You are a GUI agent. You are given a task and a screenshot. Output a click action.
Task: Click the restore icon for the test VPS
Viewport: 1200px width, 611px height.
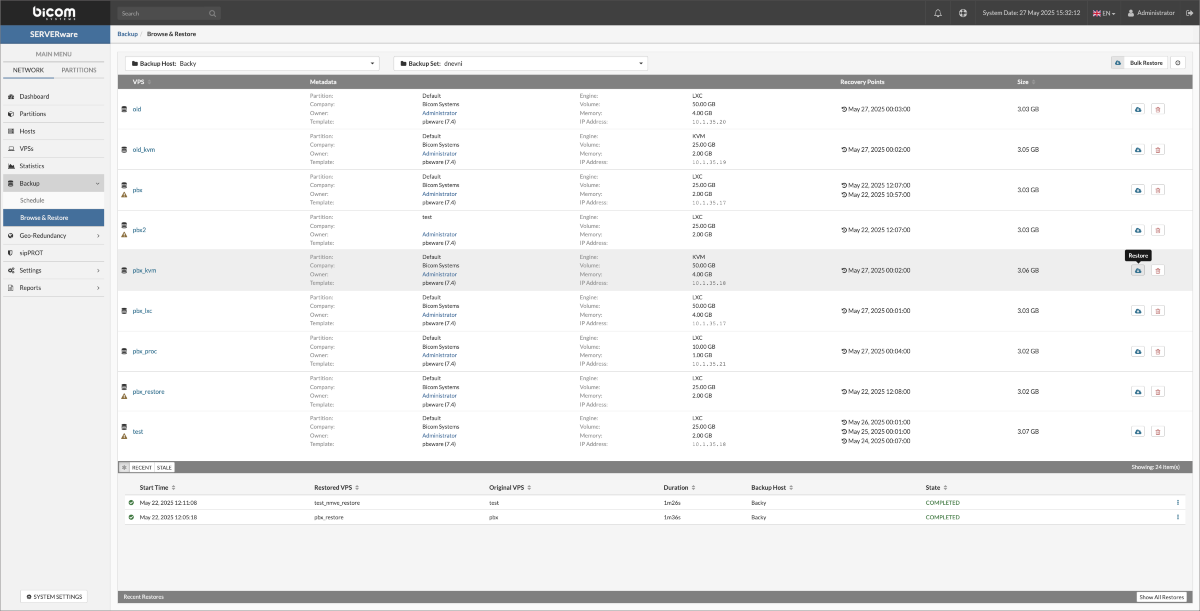click(x=1138, y=432)
